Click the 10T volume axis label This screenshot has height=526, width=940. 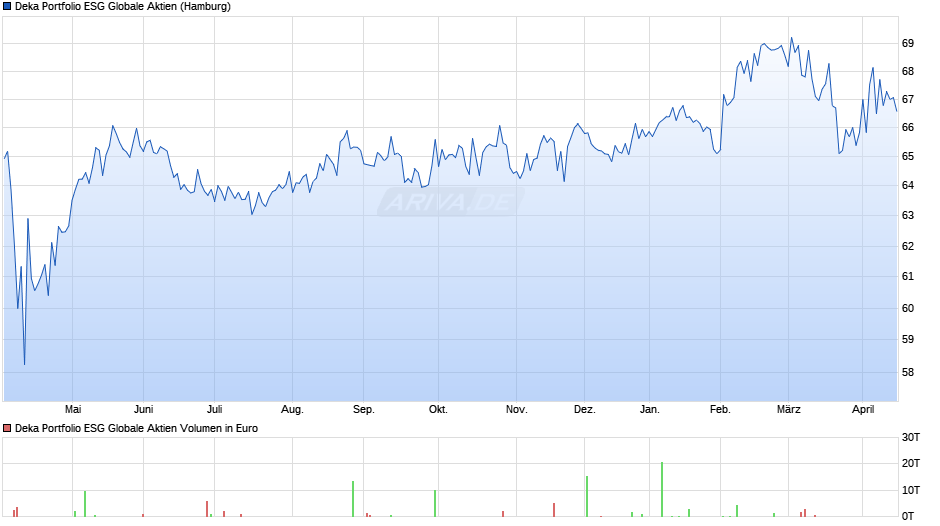(x=911, y=490)
